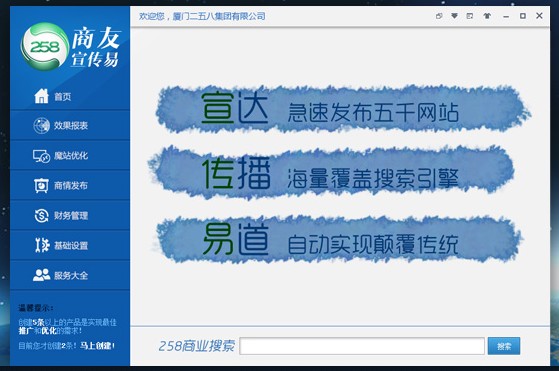
Task: Close the 商友宣传易 window
Action: (539, 15)
